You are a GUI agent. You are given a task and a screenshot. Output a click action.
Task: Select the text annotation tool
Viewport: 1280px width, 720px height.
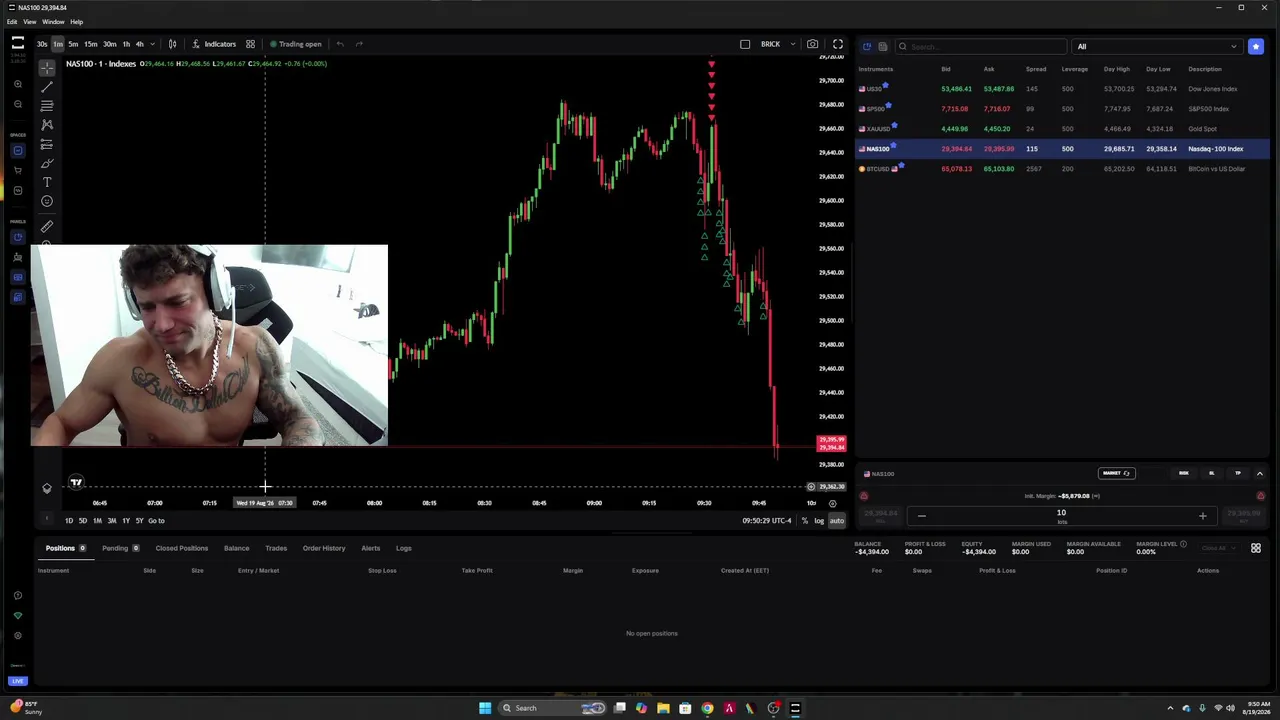tap(47, 182)
